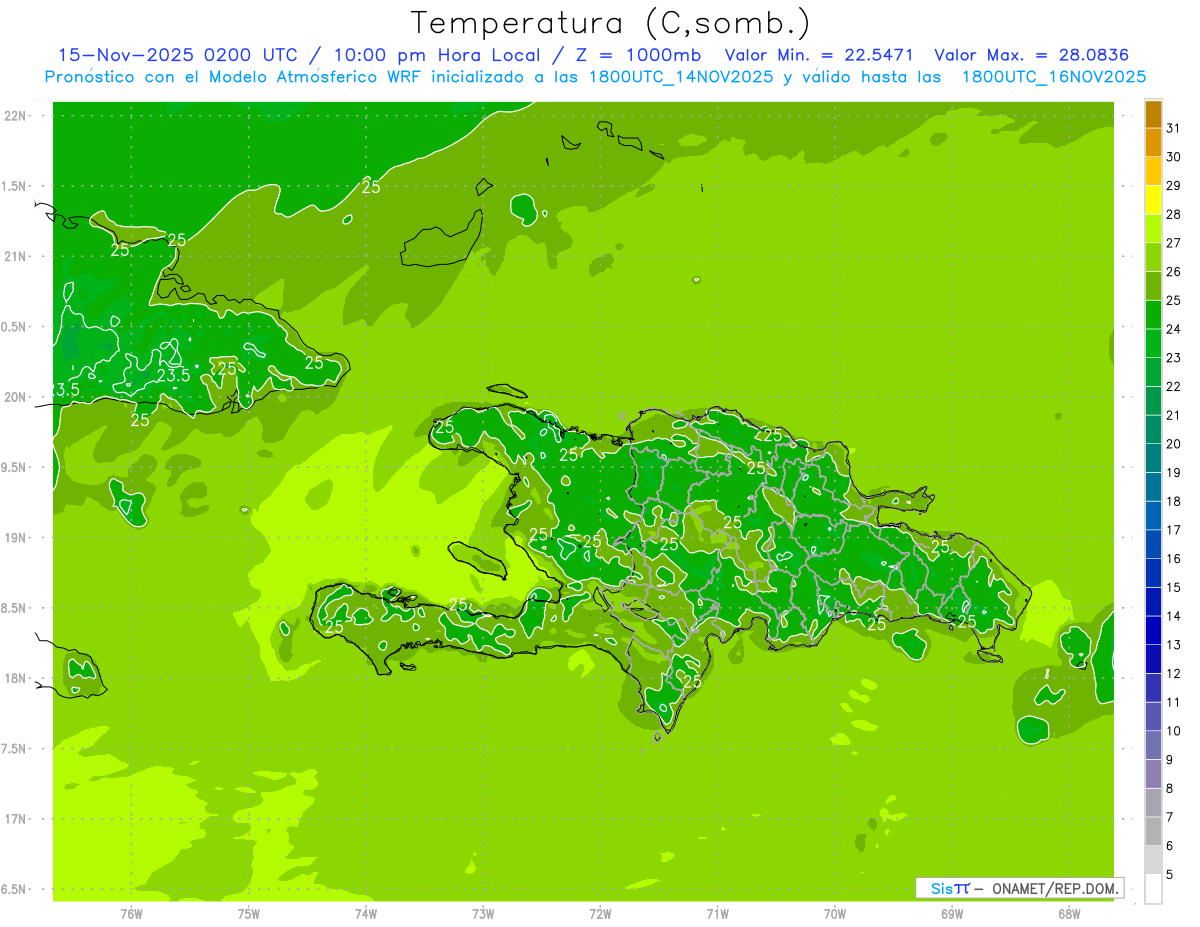Click the '17N' latitude axis label
This screenshot has height=927, width=1200.
(x=14, y=819)
